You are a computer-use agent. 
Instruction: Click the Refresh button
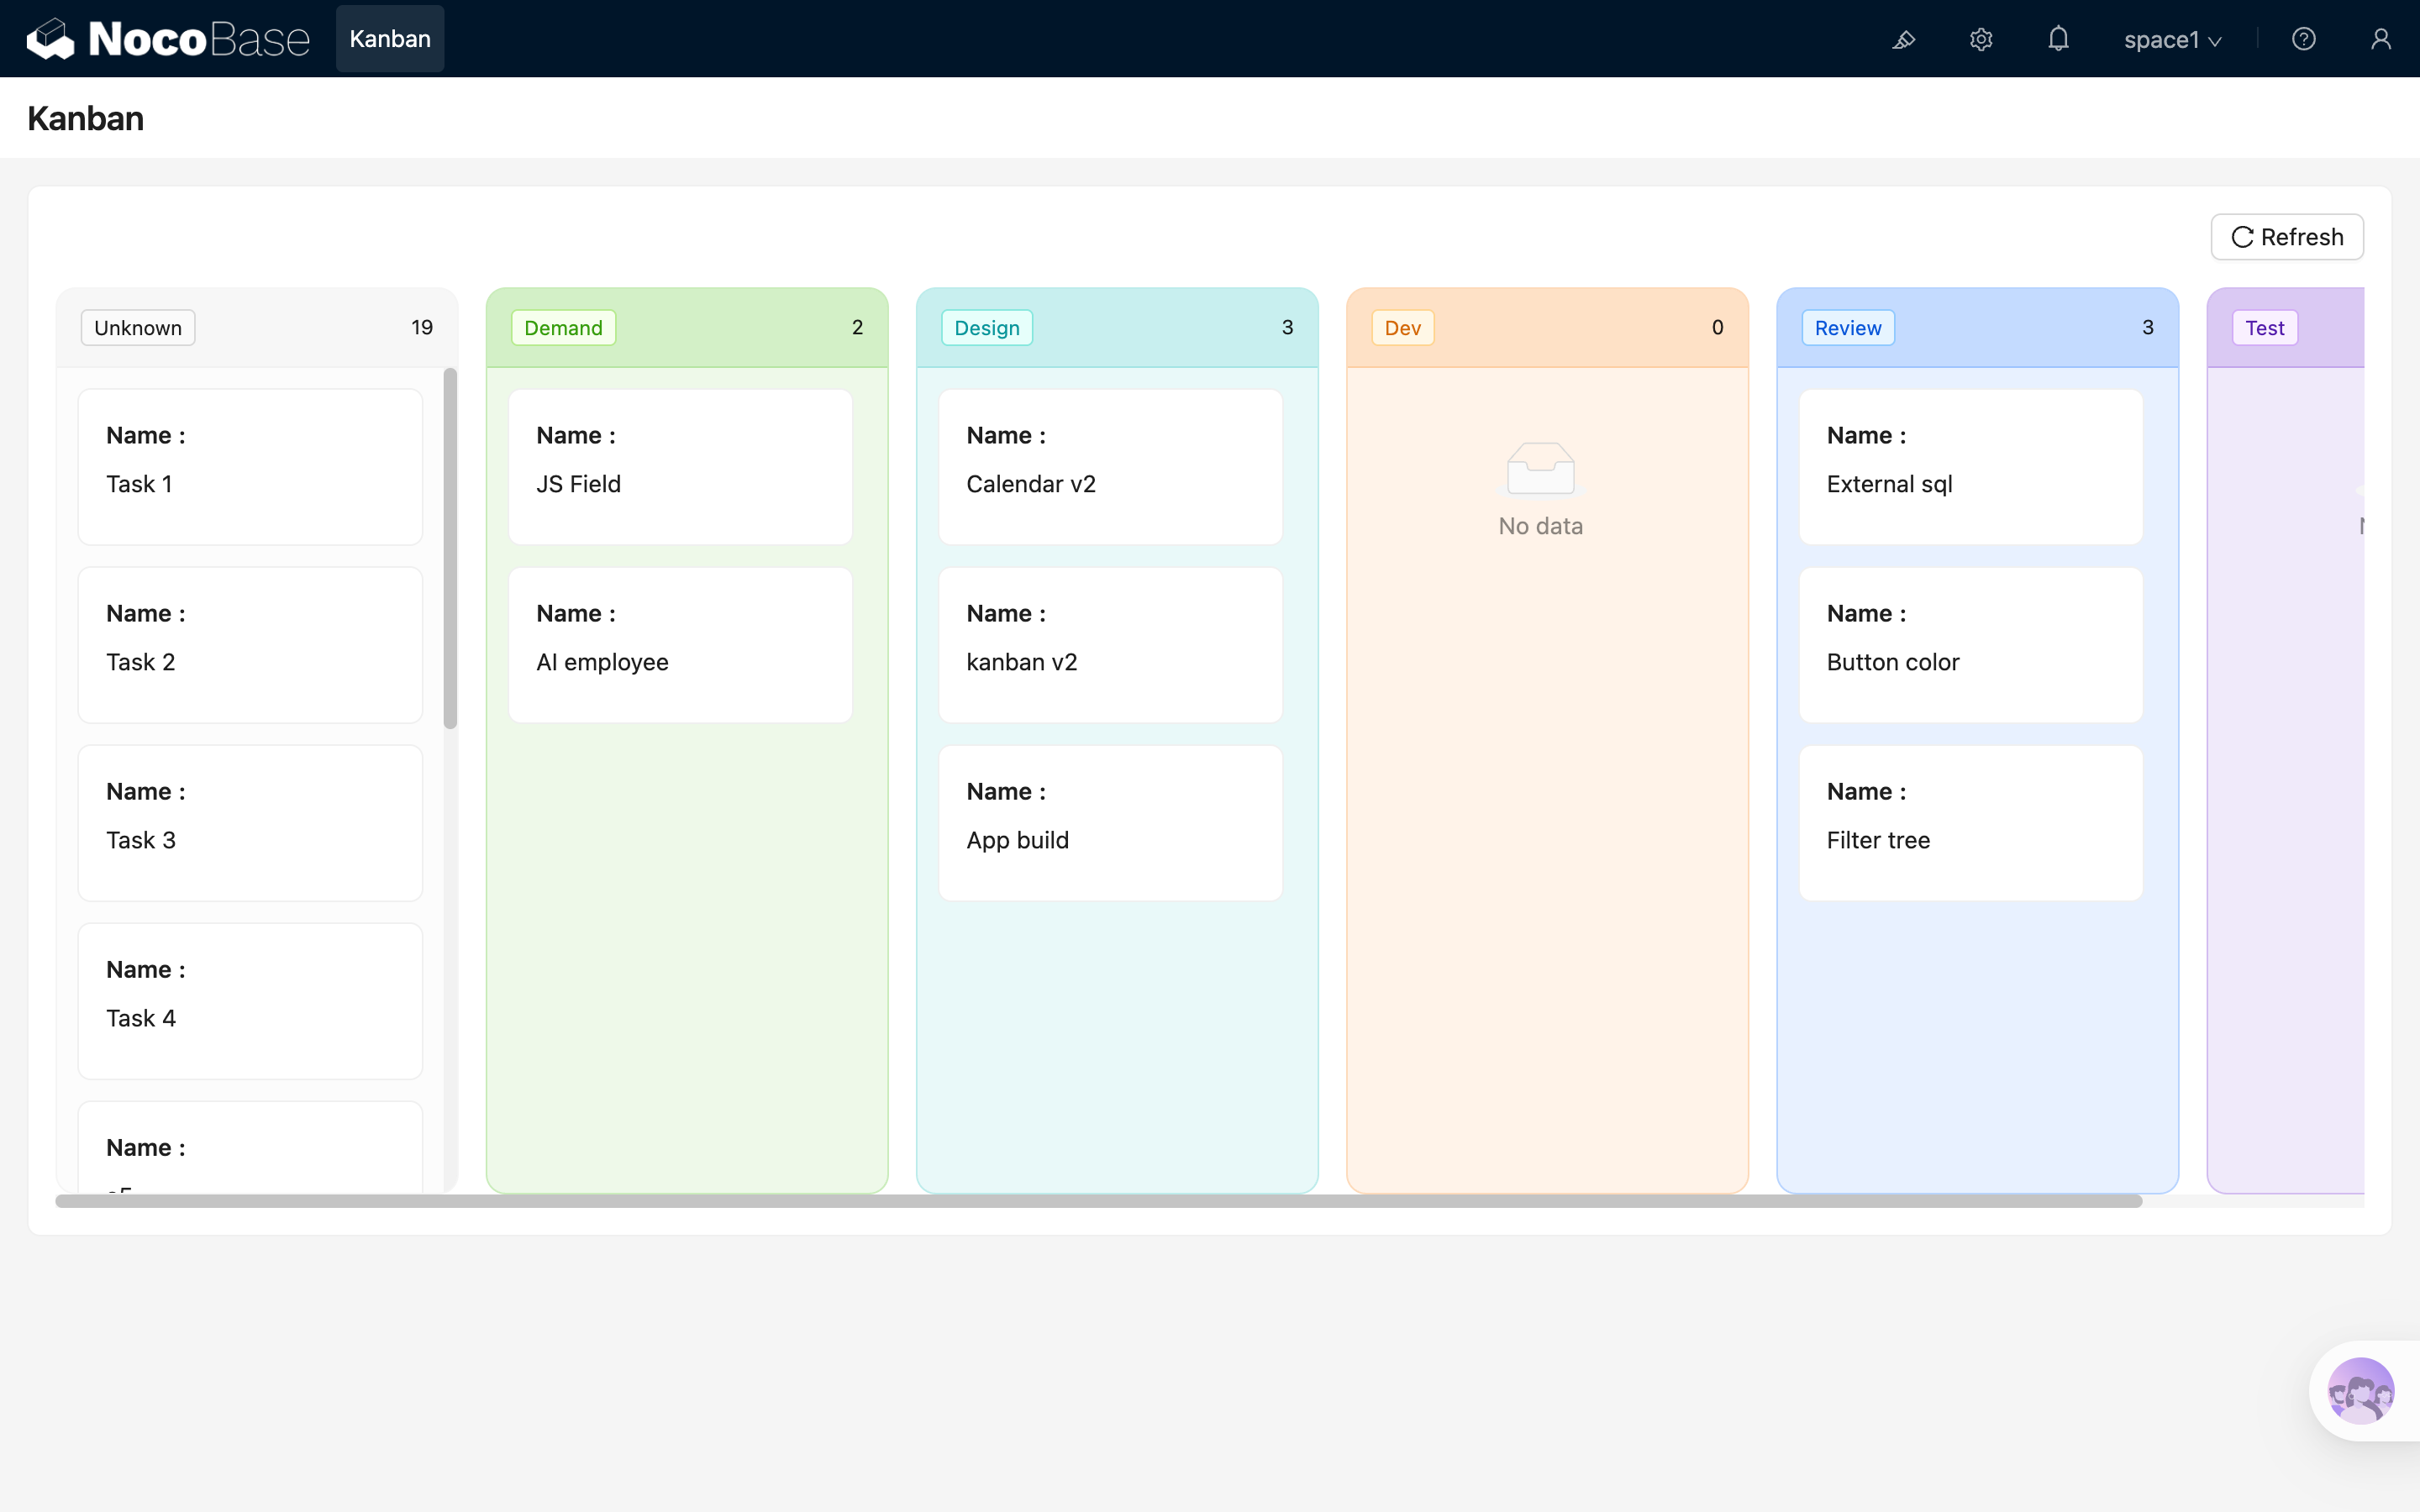pos(2286,237)
